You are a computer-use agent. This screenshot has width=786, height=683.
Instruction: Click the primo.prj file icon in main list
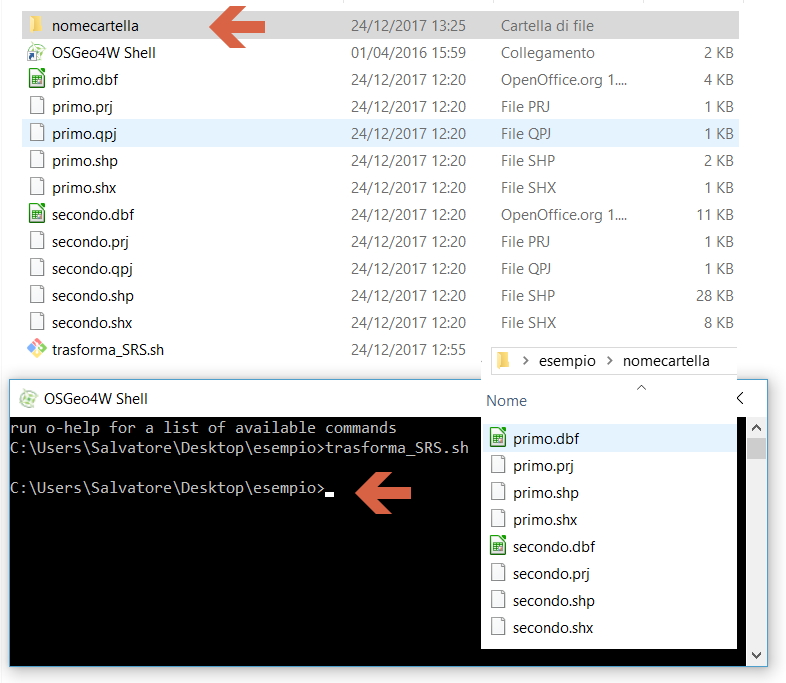(x=36, y=106)
